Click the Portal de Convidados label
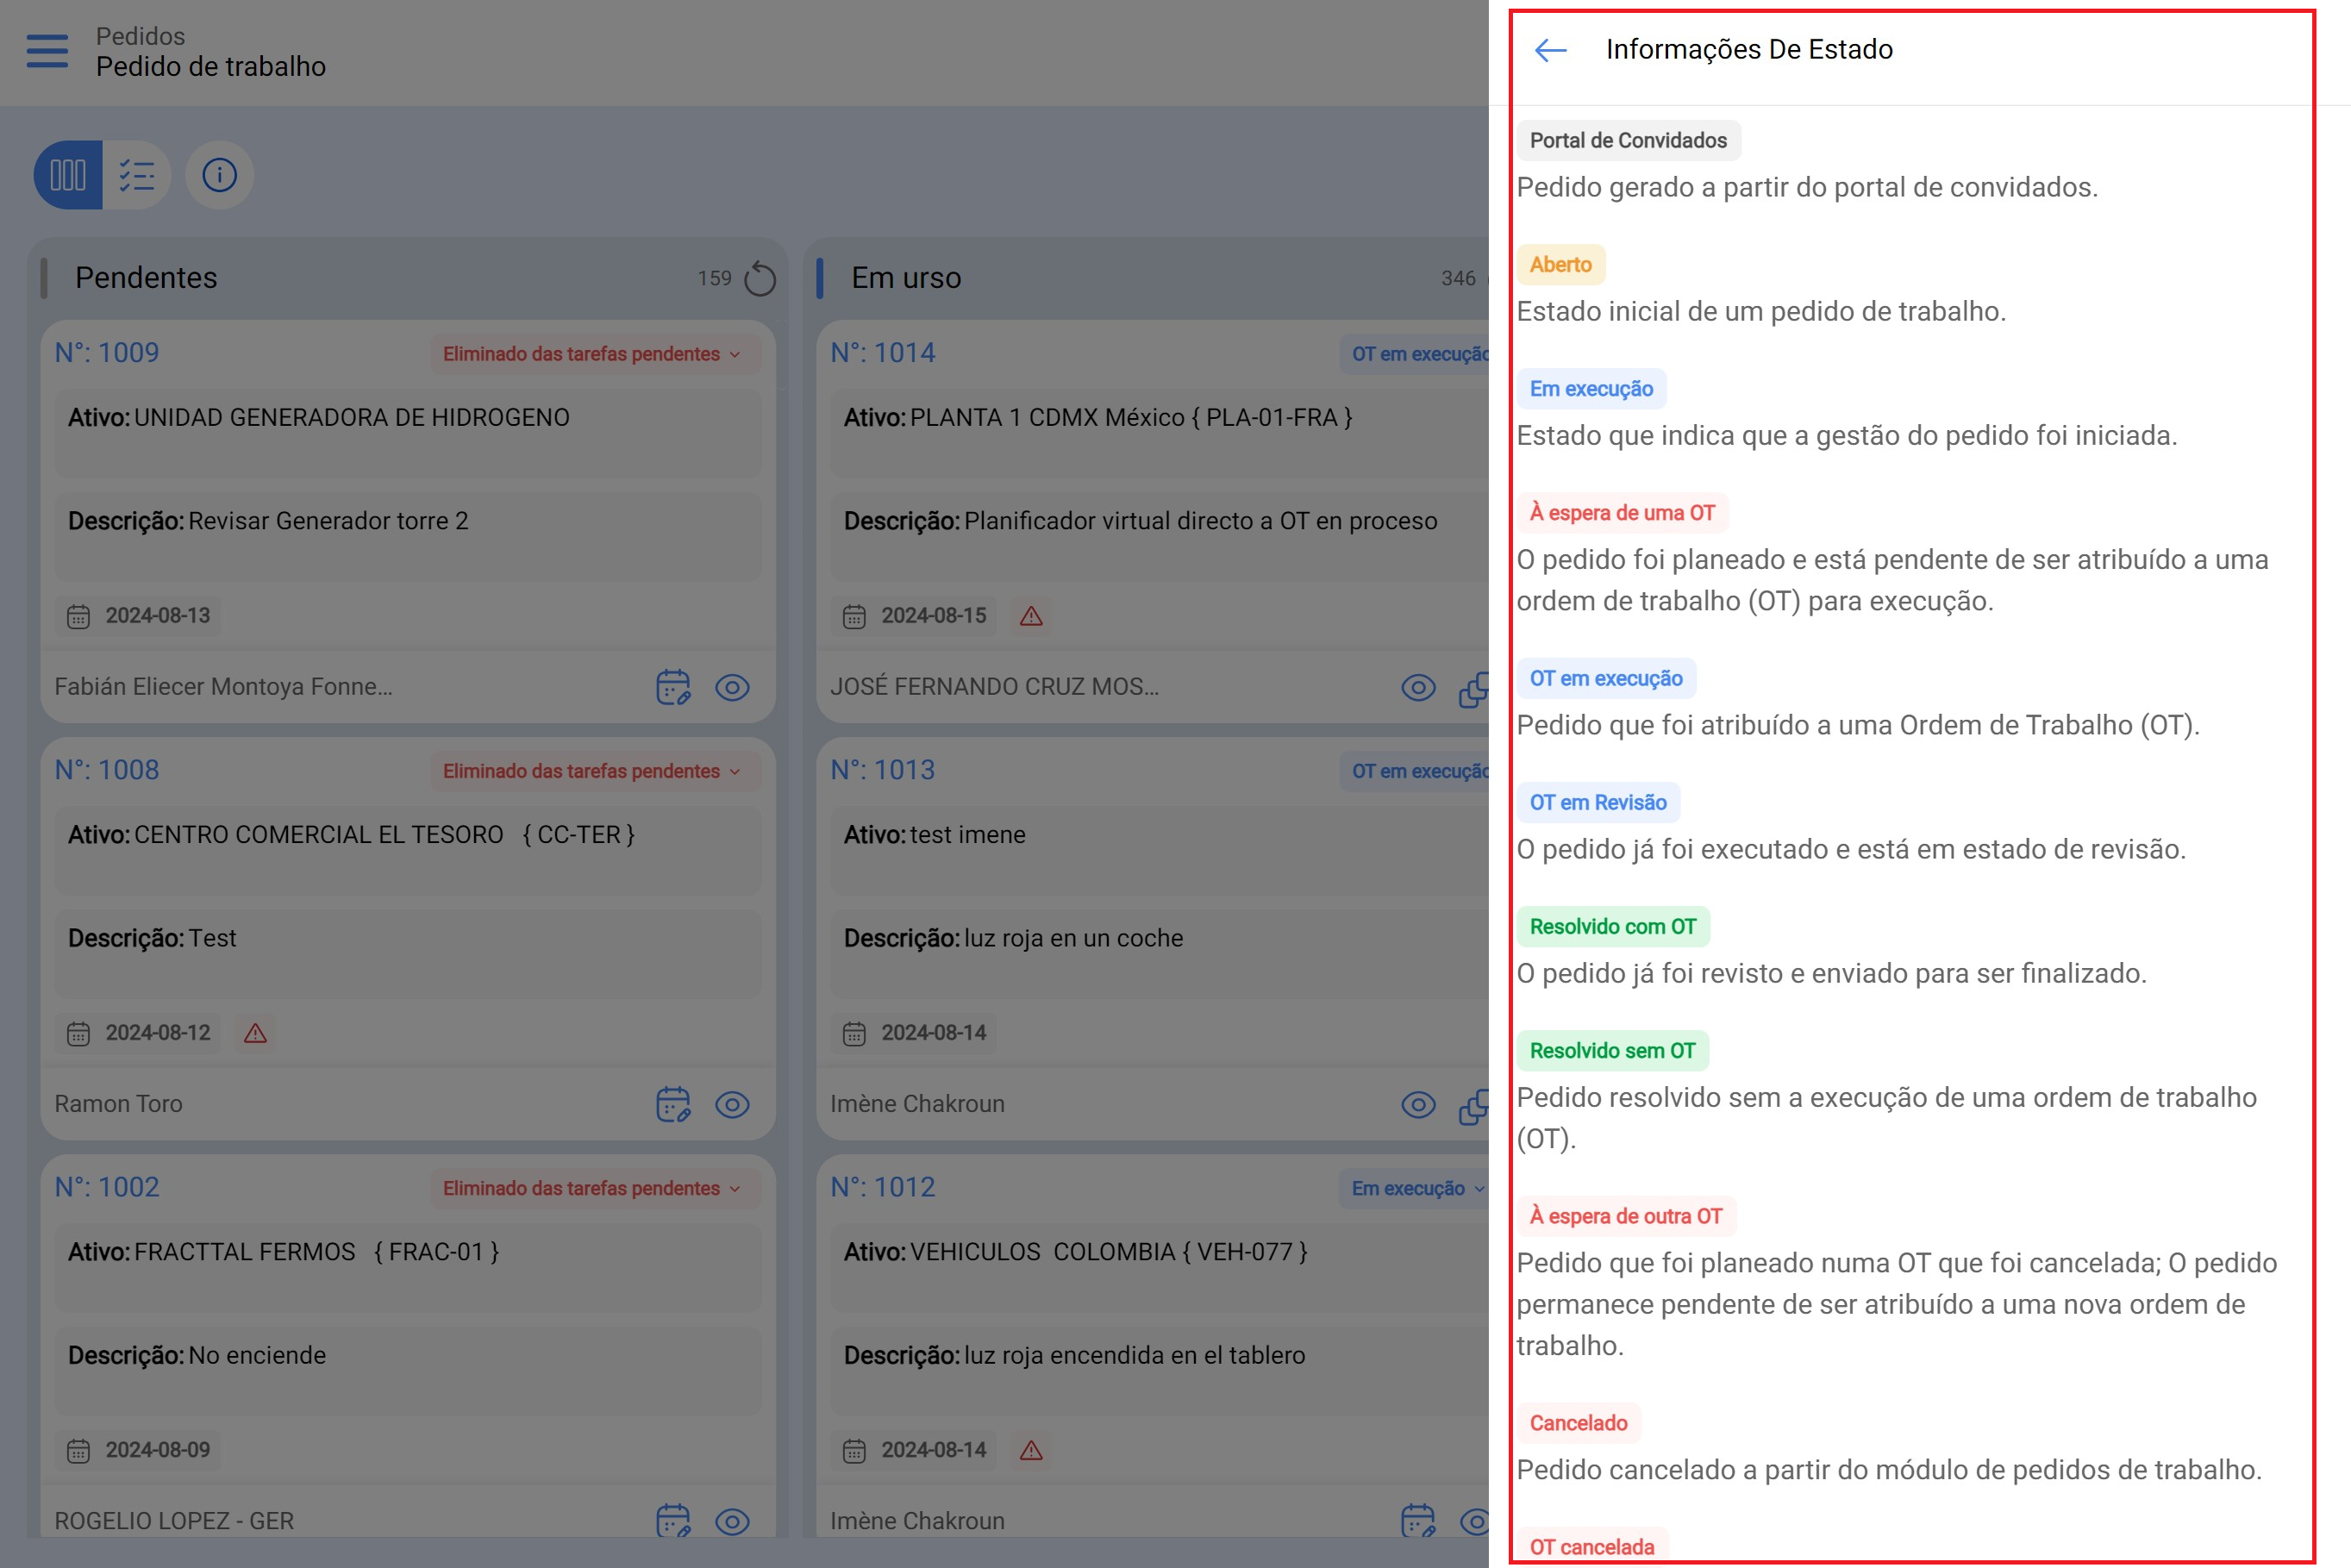The image size is (2351, 1568). point(1627,141)
